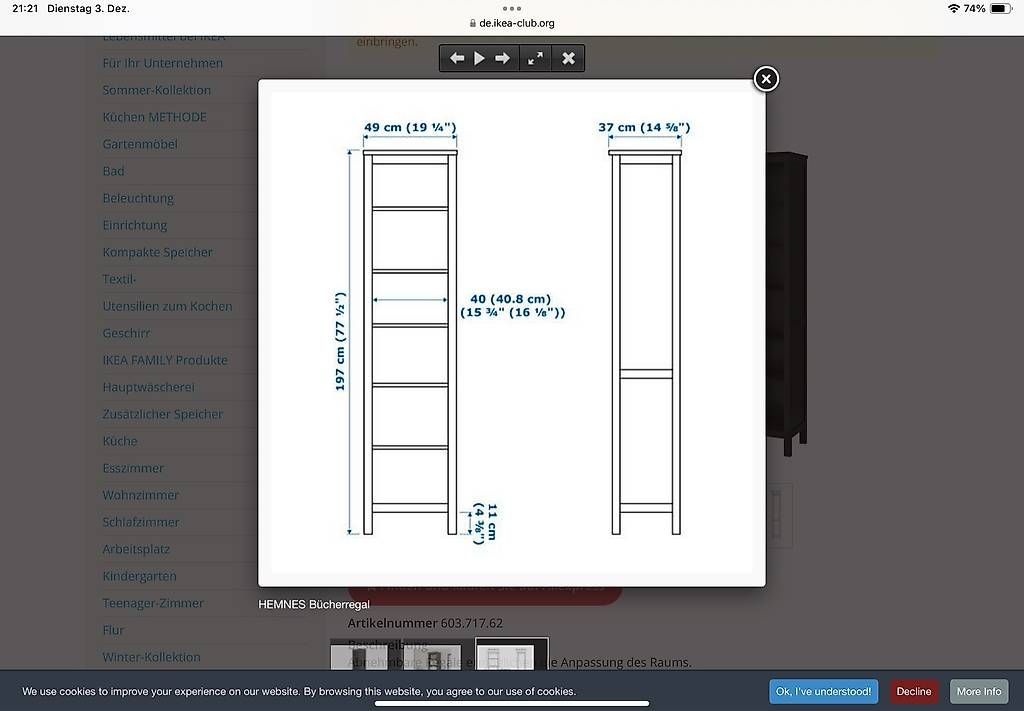Select the dimensions drawing thumbnail
The image size is (1024, 711).
(x=512, y=655)
